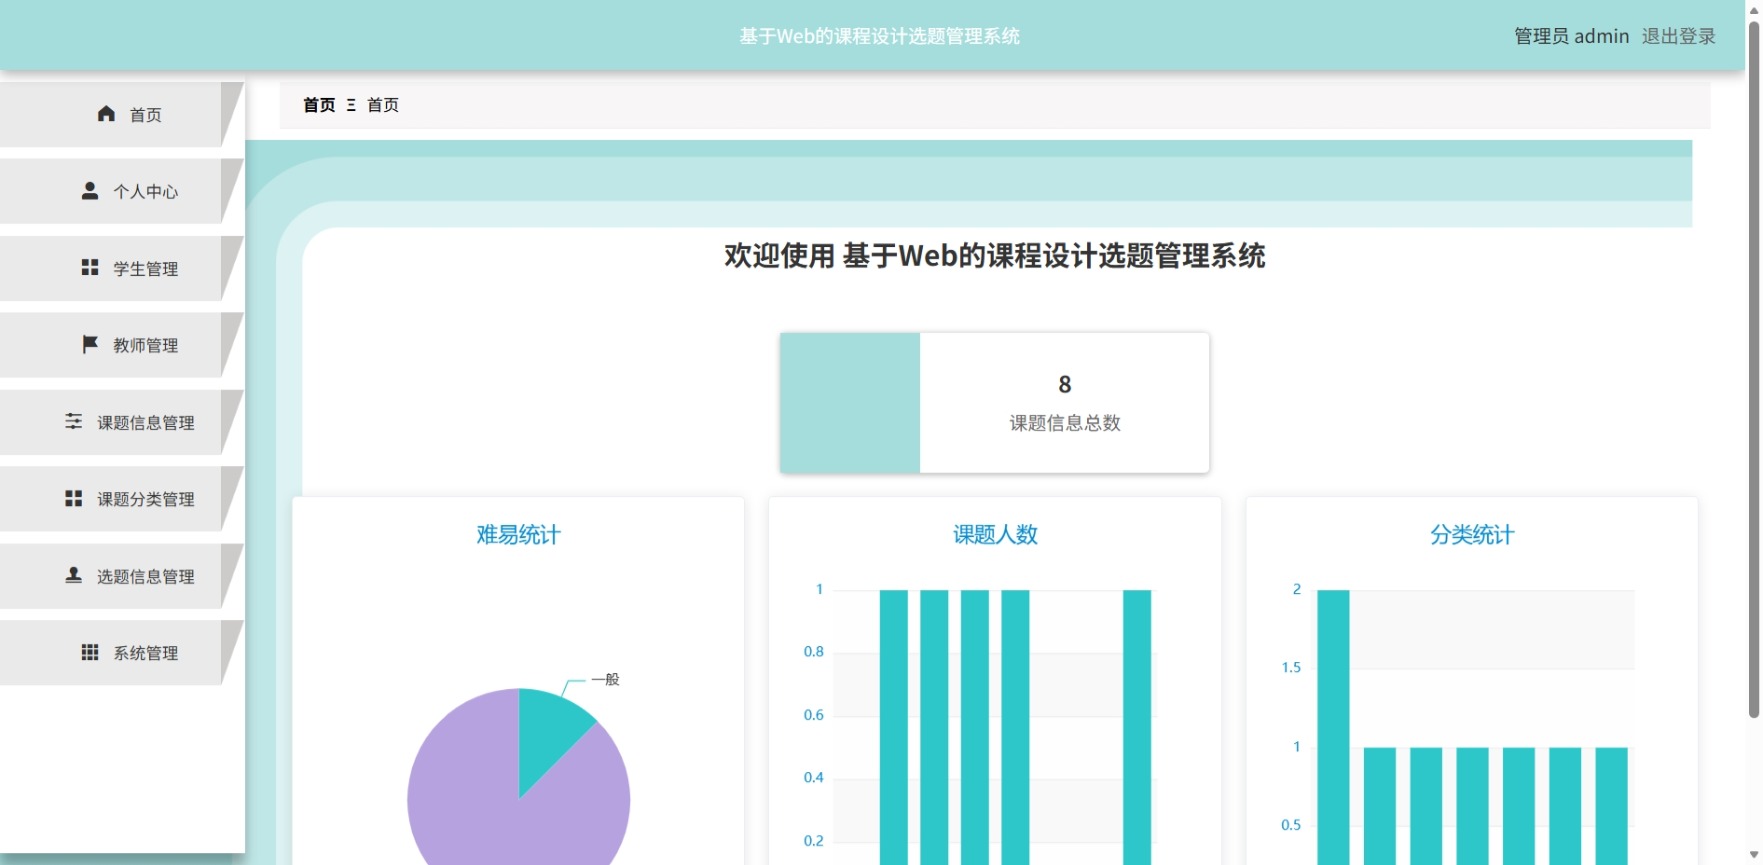This screenshot has width=1763, height=865.
Task: Click the 0.8 axis label in 课题人数
Action: (814, 652)
